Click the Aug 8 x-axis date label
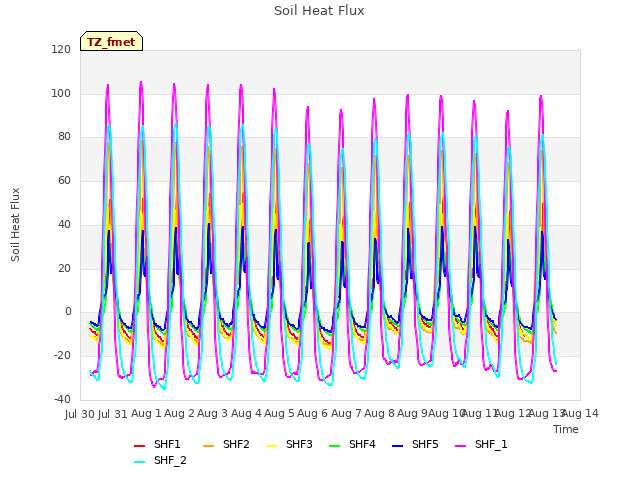The height and width of the screenshot is (480, 640). pos(380,413)
